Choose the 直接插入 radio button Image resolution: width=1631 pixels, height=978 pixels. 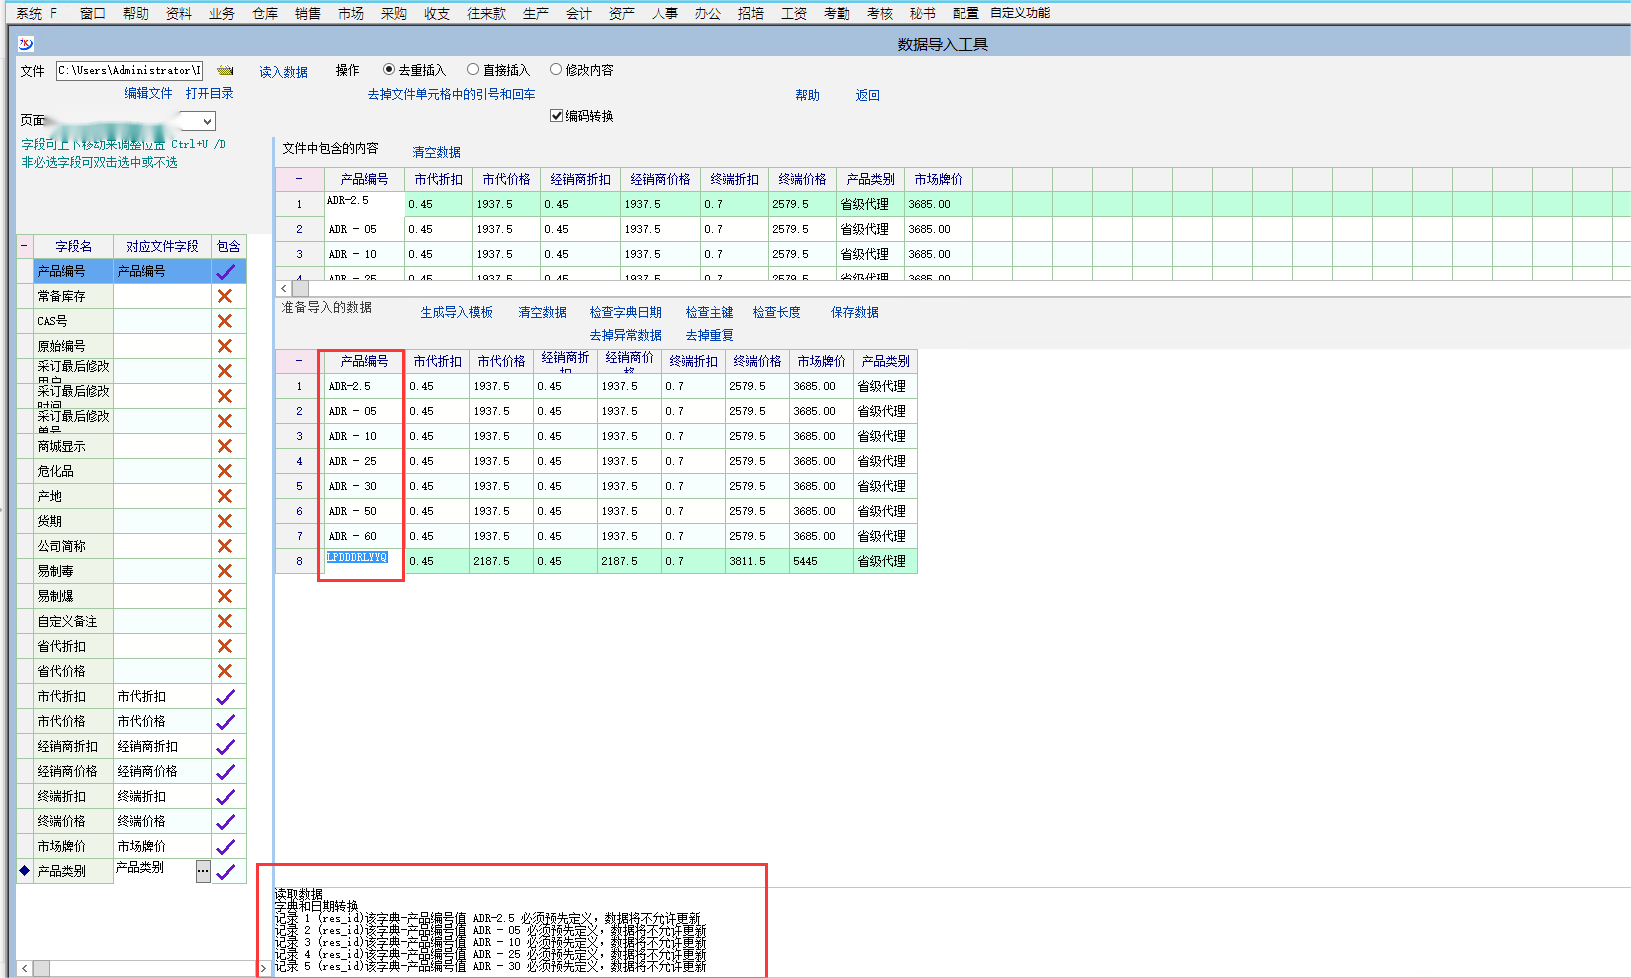473,70
